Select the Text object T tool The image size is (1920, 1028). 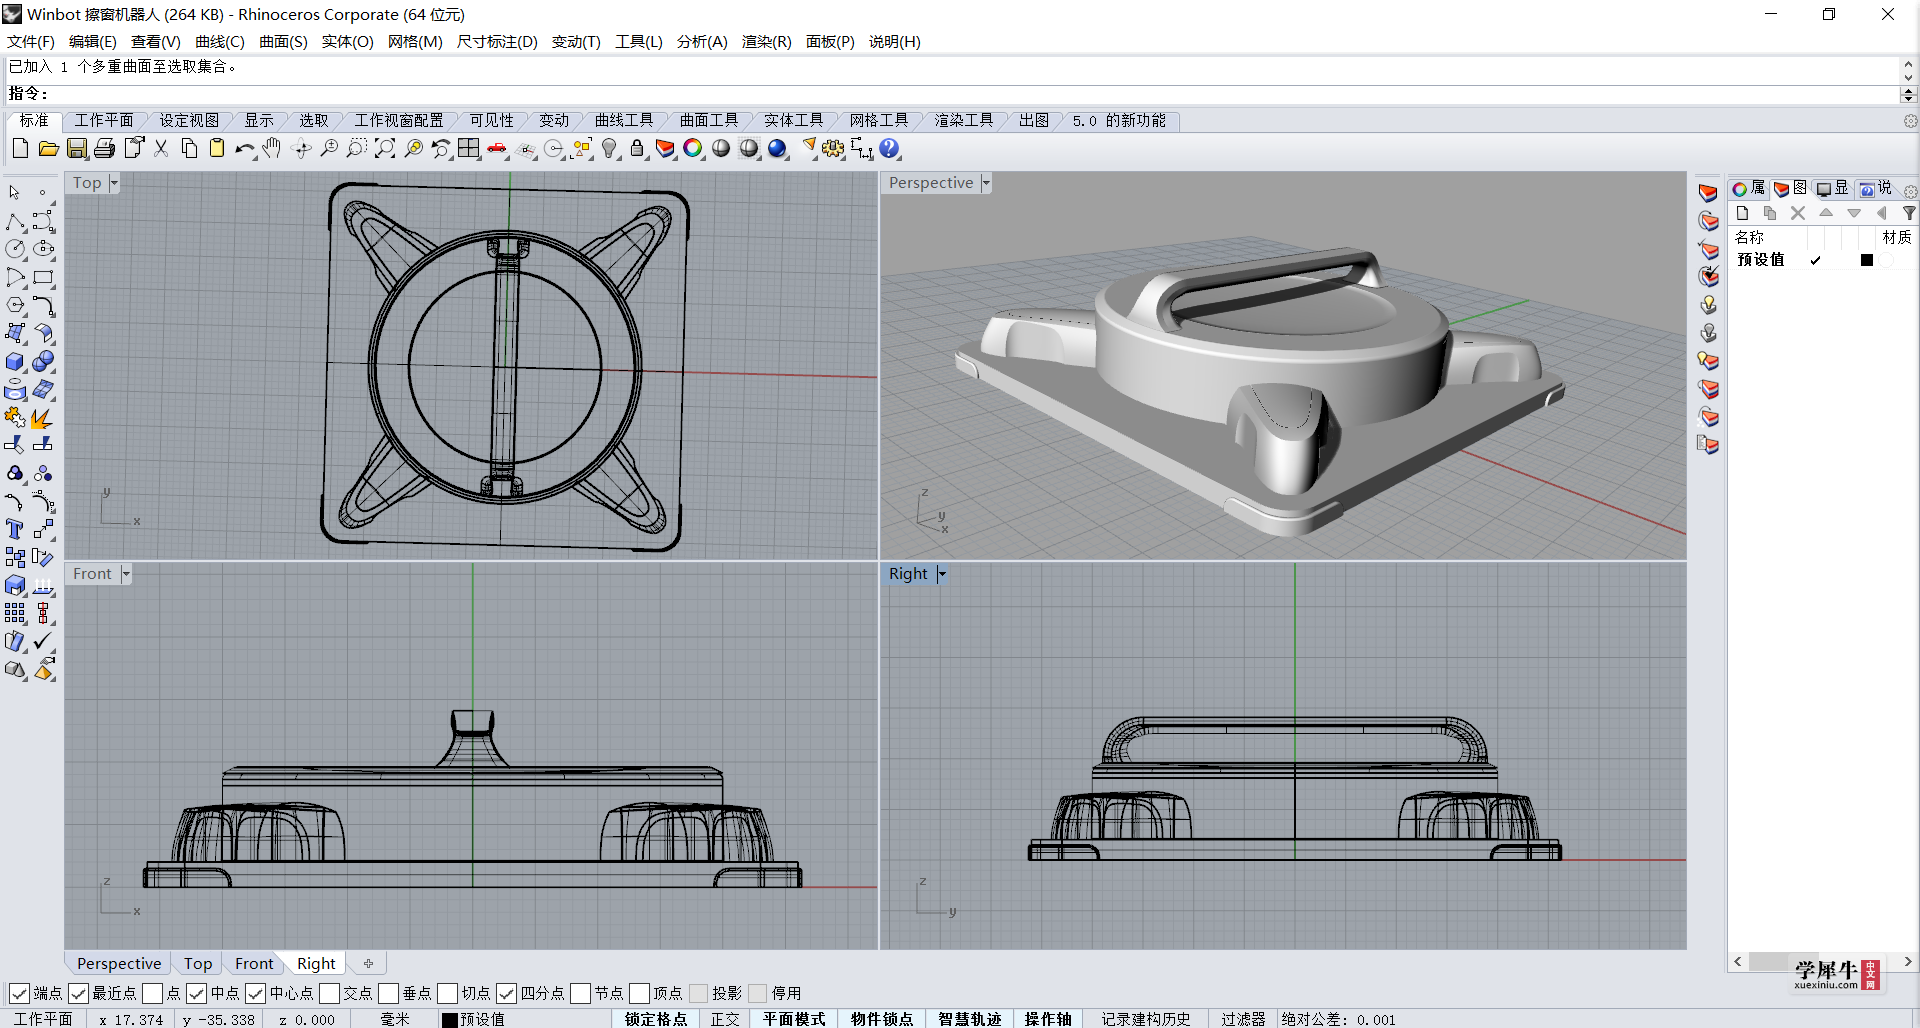pyautogui.click(x=15, y=529)
